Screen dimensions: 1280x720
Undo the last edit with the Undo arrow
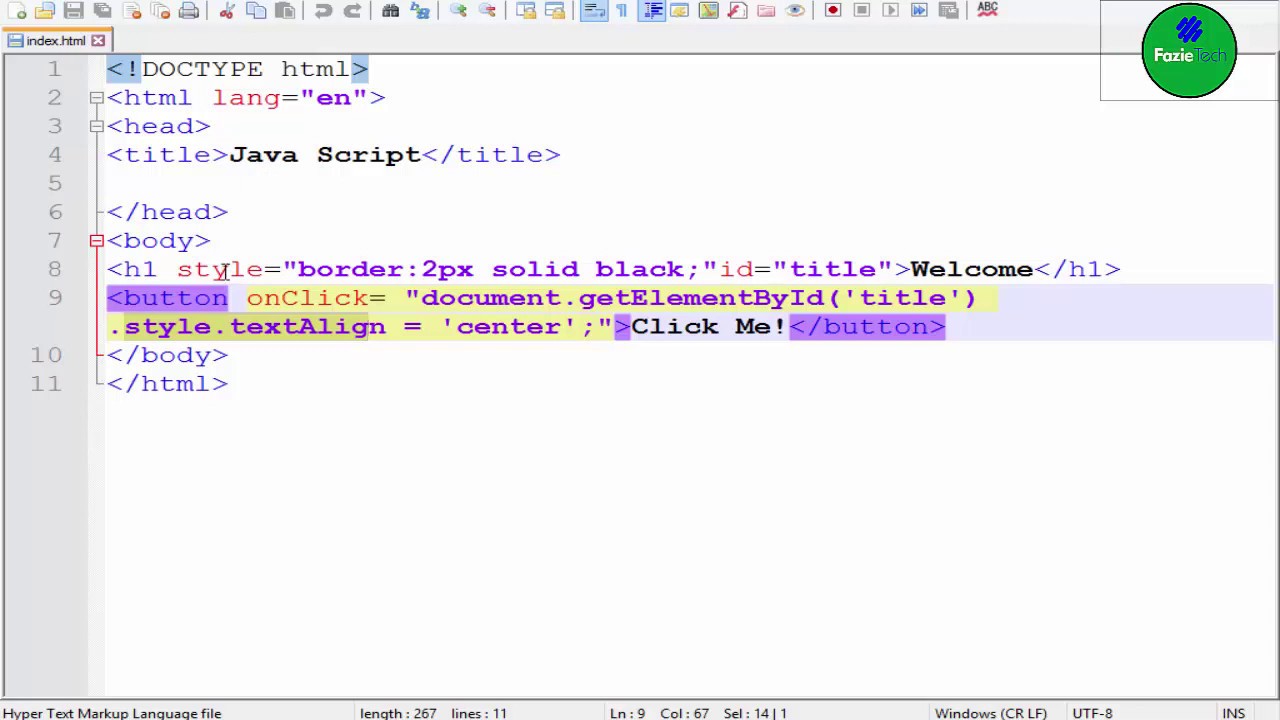(x=323, y=10)
